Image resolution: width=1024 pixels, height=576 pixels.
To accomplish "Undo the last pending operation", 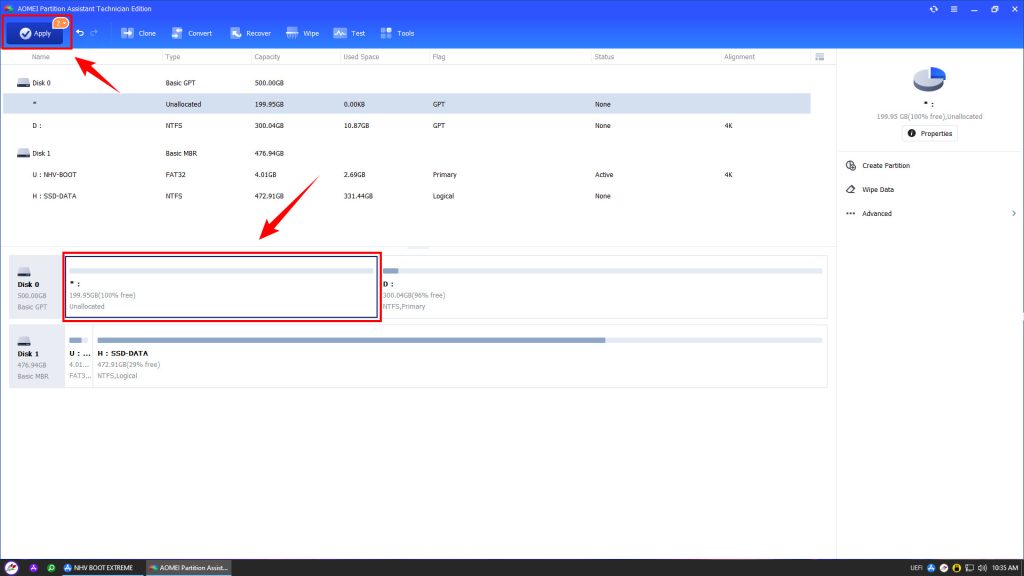I will (80, 33).
